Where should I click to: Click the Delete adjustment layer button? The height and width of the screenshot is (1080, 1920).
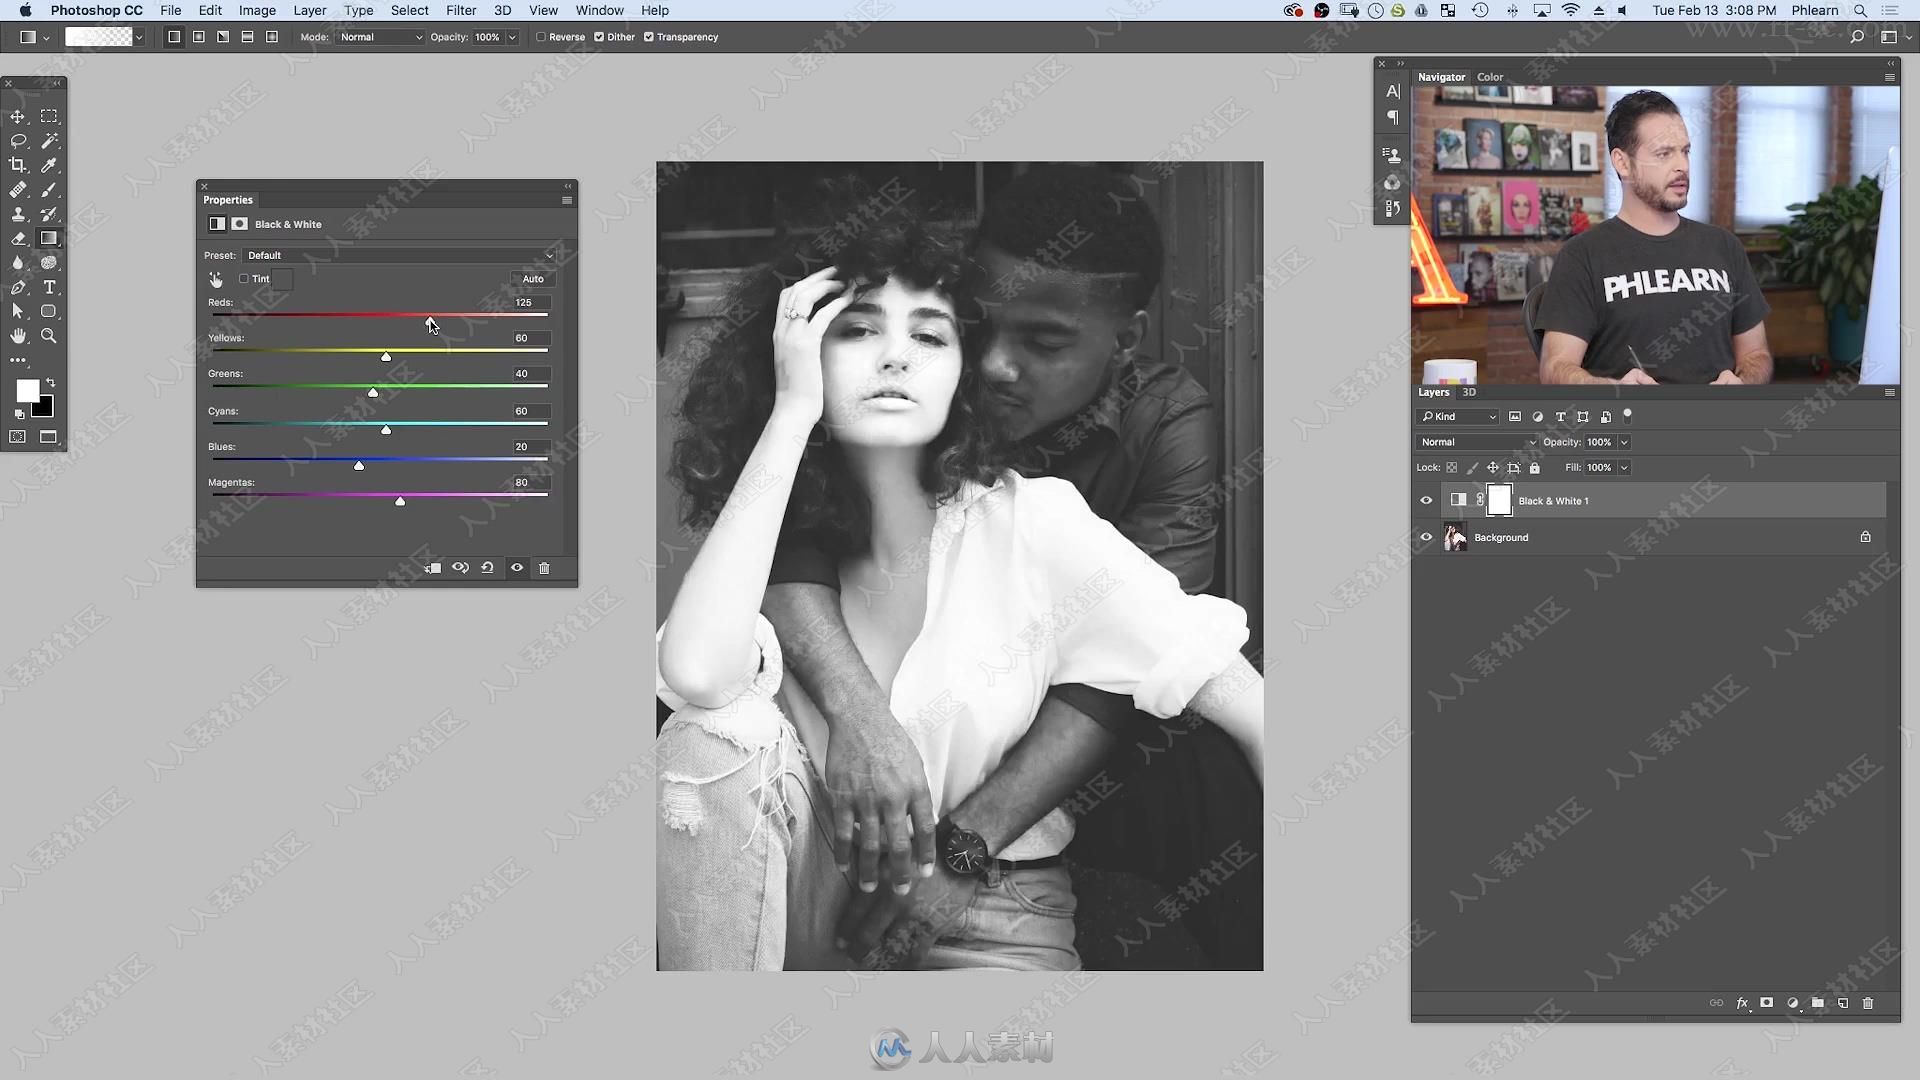pyautogui.click(x=543, y=567)
